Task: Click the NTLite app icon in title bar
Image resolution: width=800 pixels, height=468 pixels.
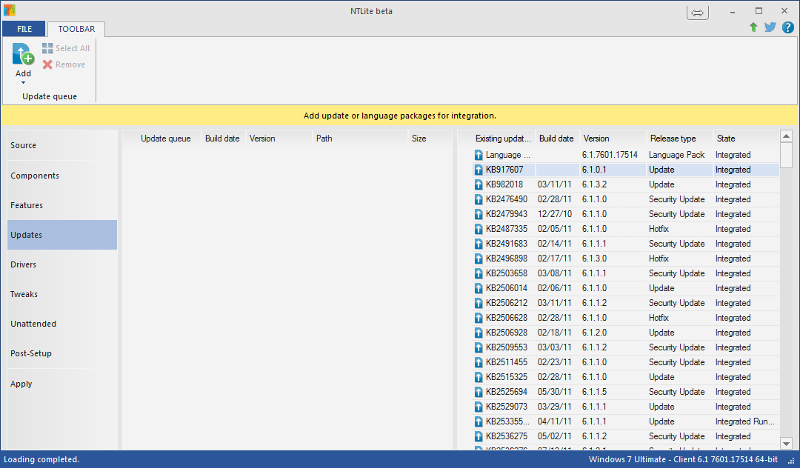Action: tap(9, 10)
